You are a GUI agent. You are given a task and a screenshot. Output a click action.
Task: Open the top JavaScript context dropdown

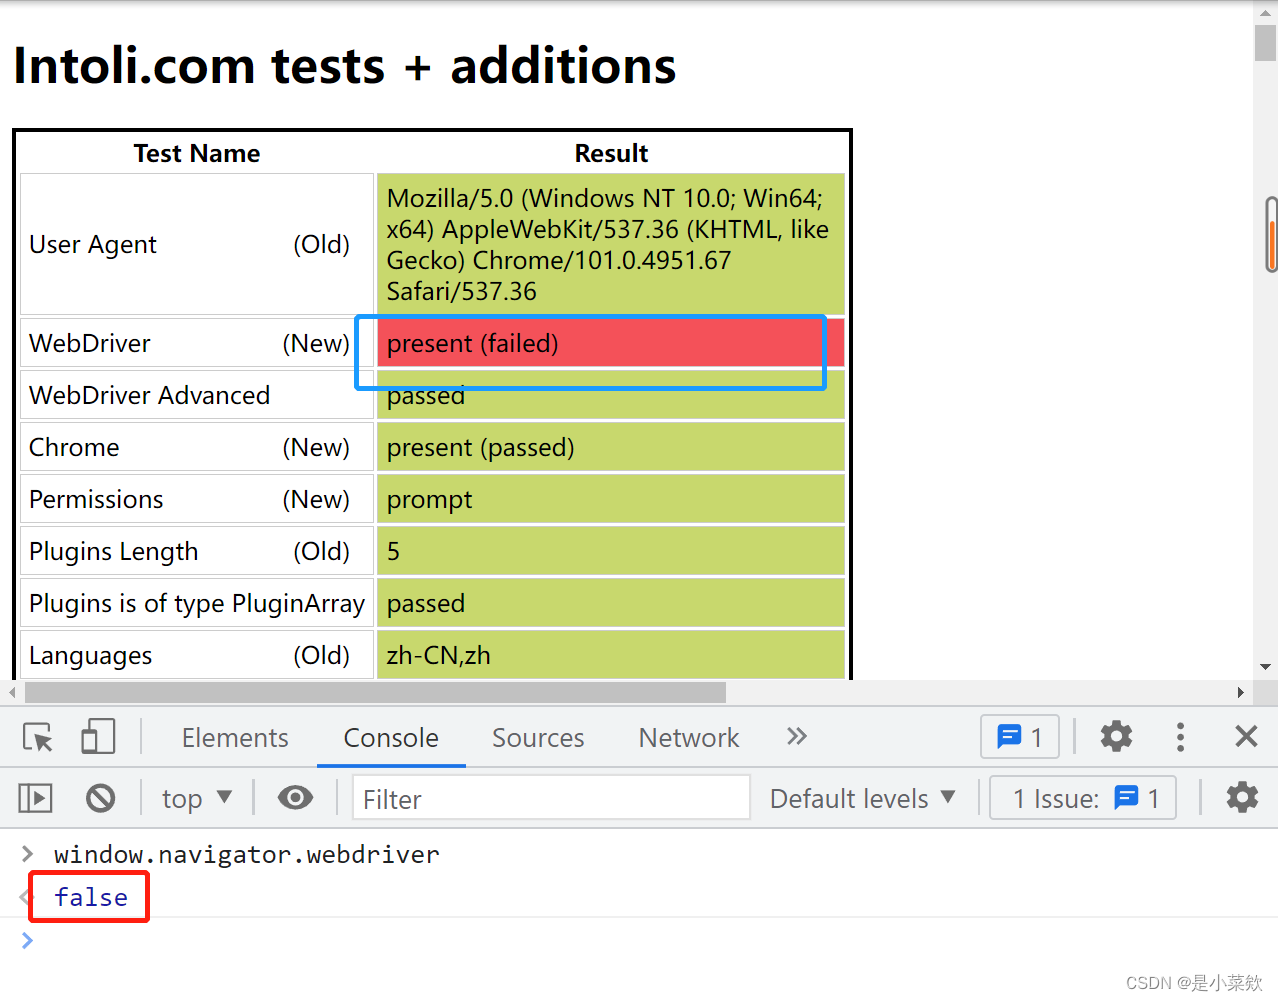(196, 798)
